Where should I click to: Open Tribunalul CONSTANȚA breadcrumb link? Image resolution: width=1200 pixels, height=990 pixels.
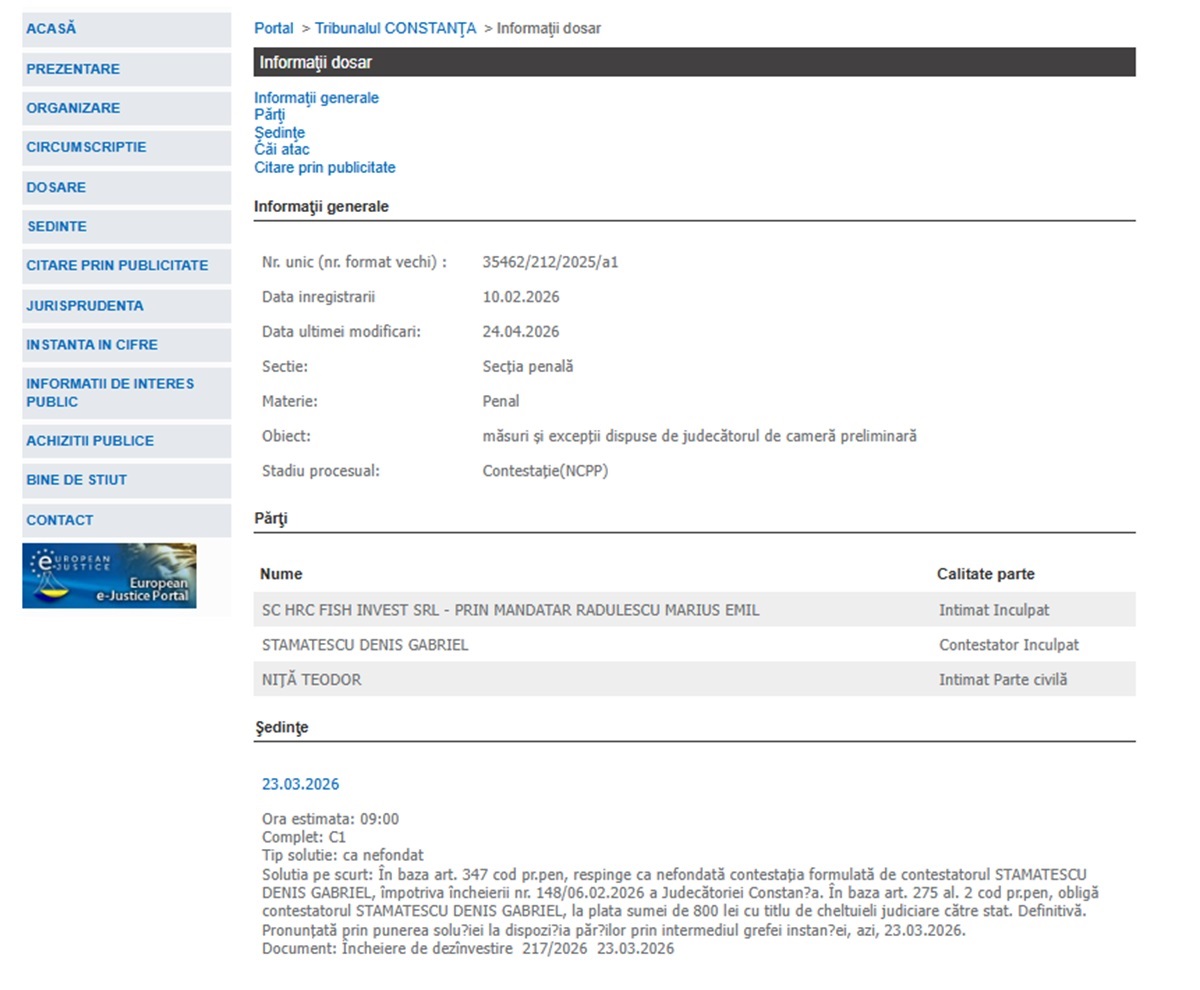pyautogui.click(x=396, y=28)
